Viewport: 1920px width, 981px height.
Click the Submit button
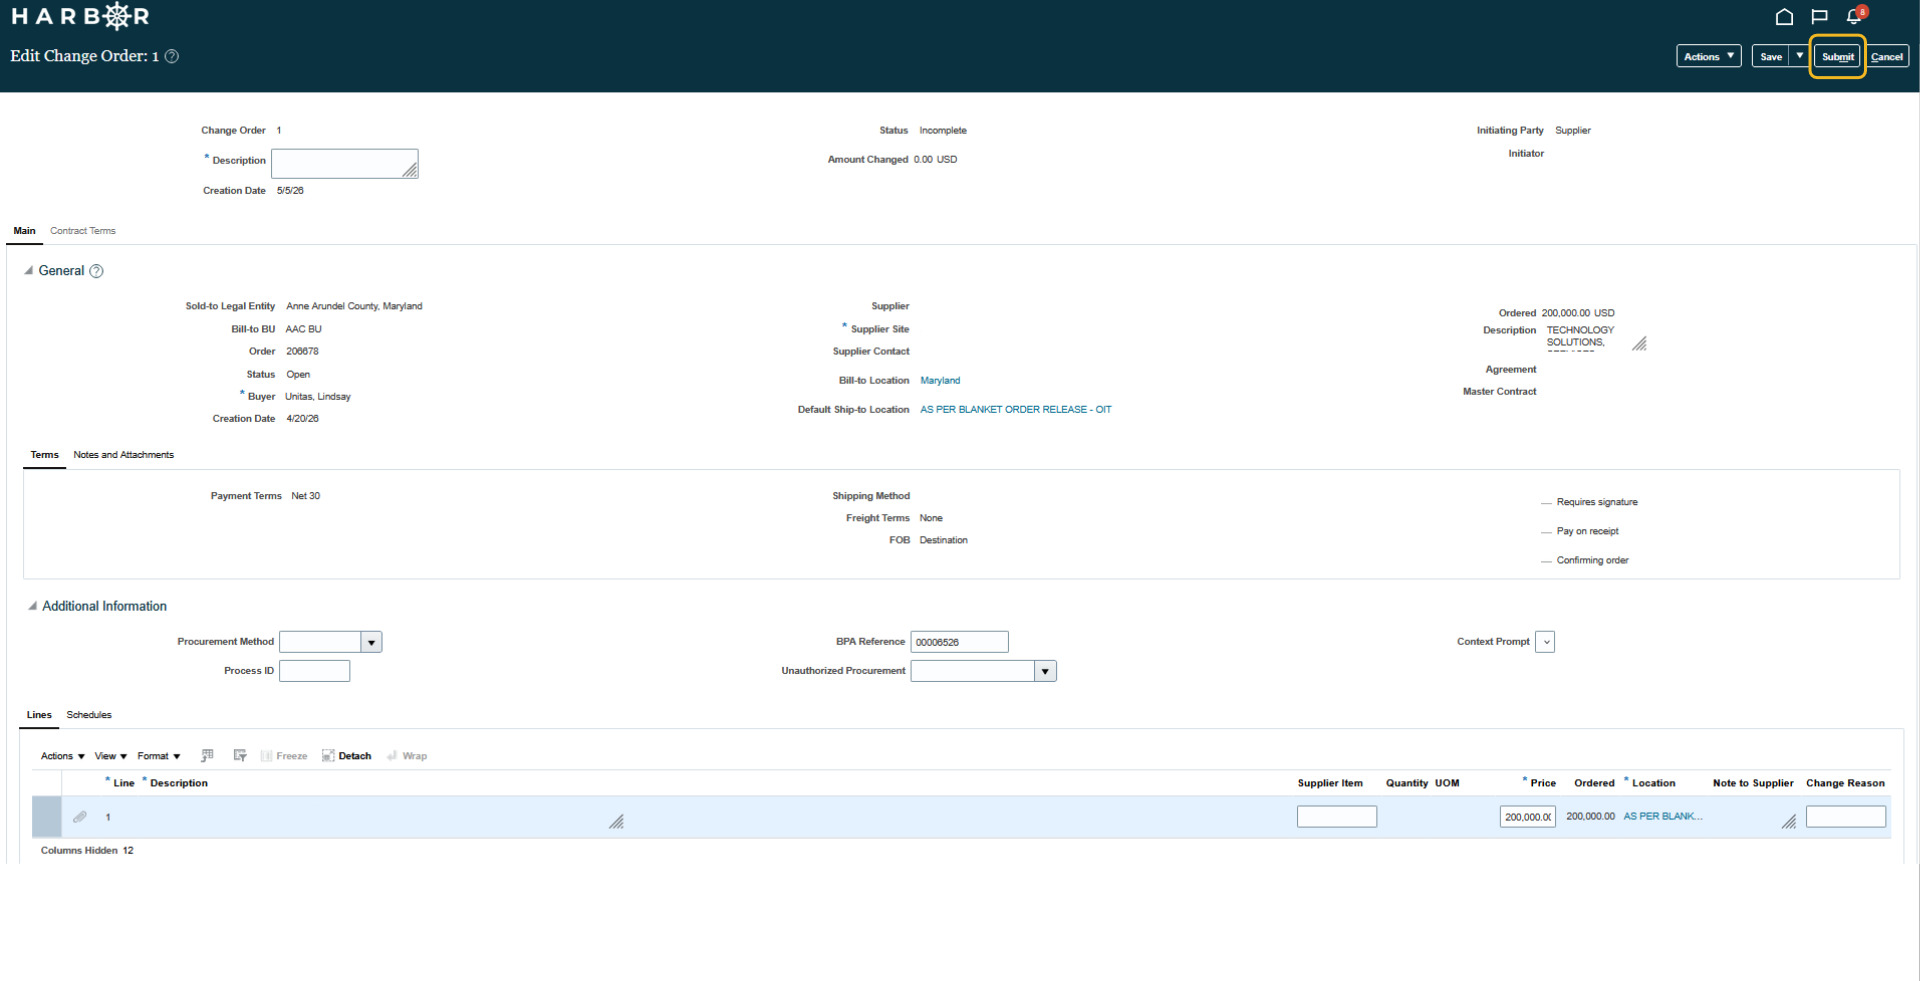(x=1837, y=56)
